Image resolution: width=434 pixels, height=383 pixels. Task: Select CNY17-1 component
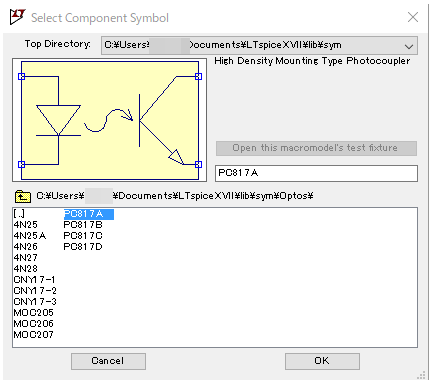point(34,280)
